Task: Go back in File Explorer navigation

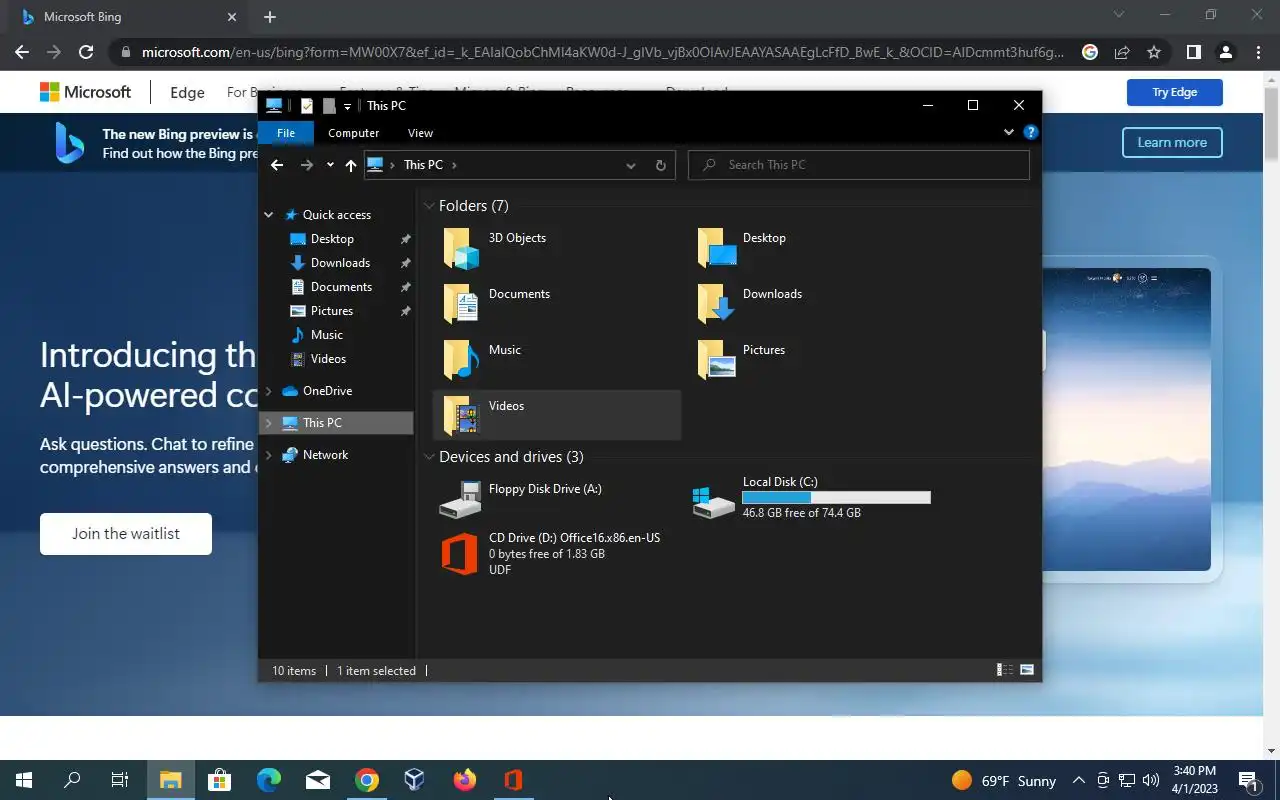Action: click(x=277, y=165)
